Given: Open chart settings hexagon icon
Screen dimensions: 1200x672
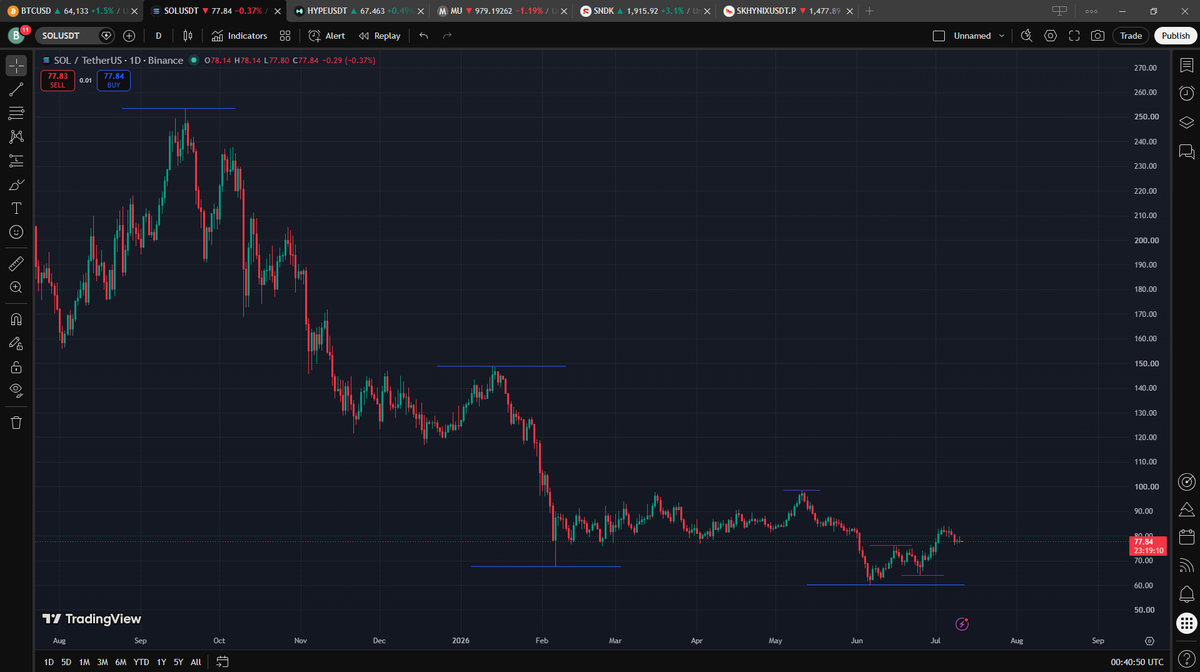Looking at the screenshot, I should click(x=1050, y=35).
